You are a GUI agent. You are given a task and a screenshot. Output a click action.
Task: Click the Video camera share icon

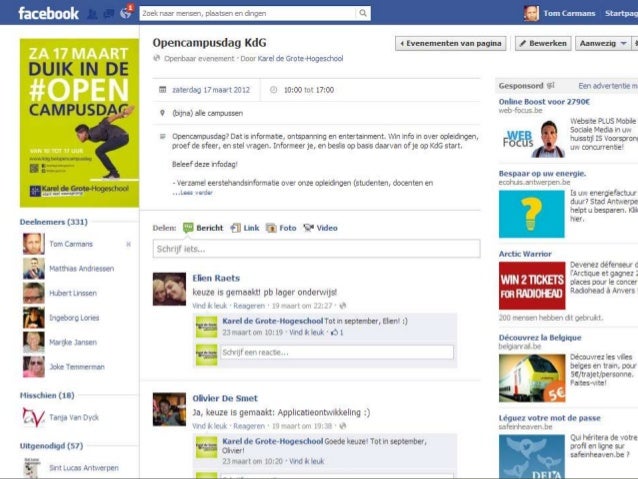tap(308, 228)
